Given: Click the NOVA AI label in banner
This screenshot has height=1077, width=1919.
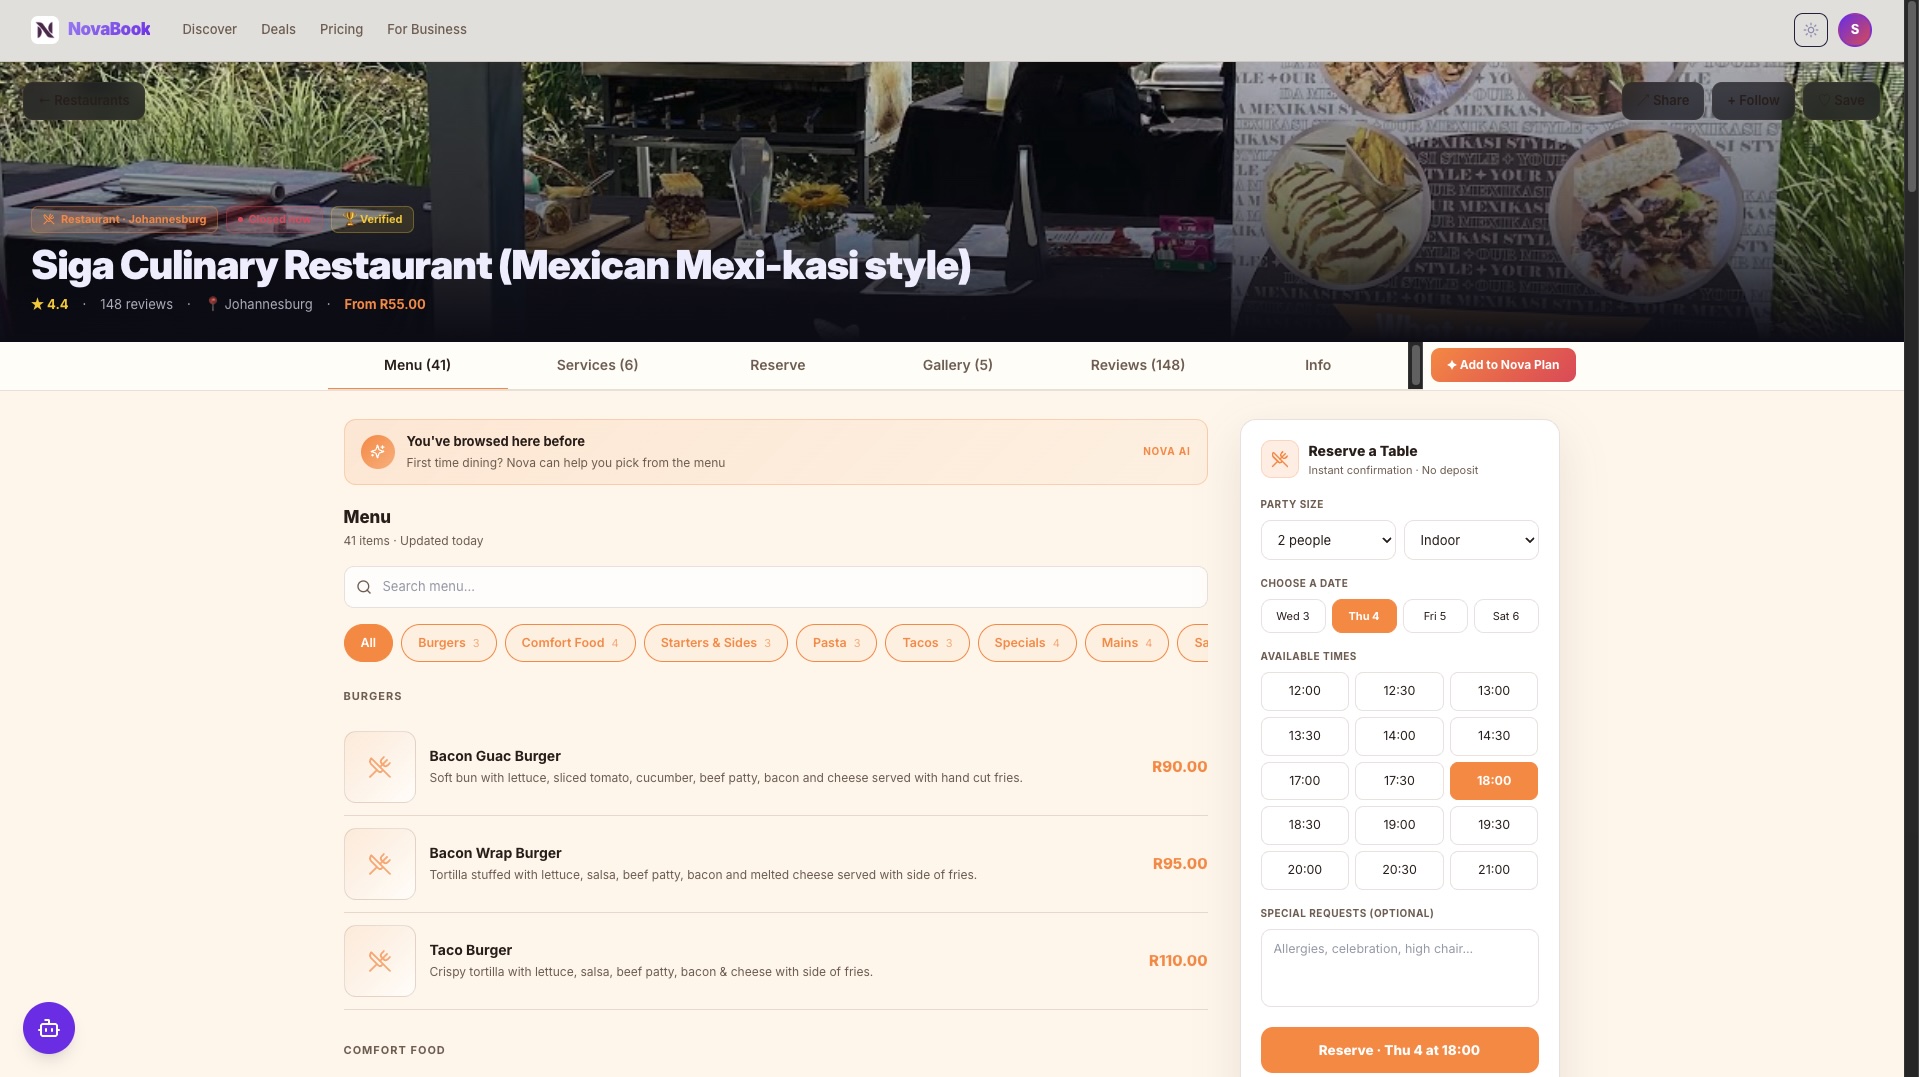Looking at the screenshot, I should pyautogui.click(x=1166, y=452).
